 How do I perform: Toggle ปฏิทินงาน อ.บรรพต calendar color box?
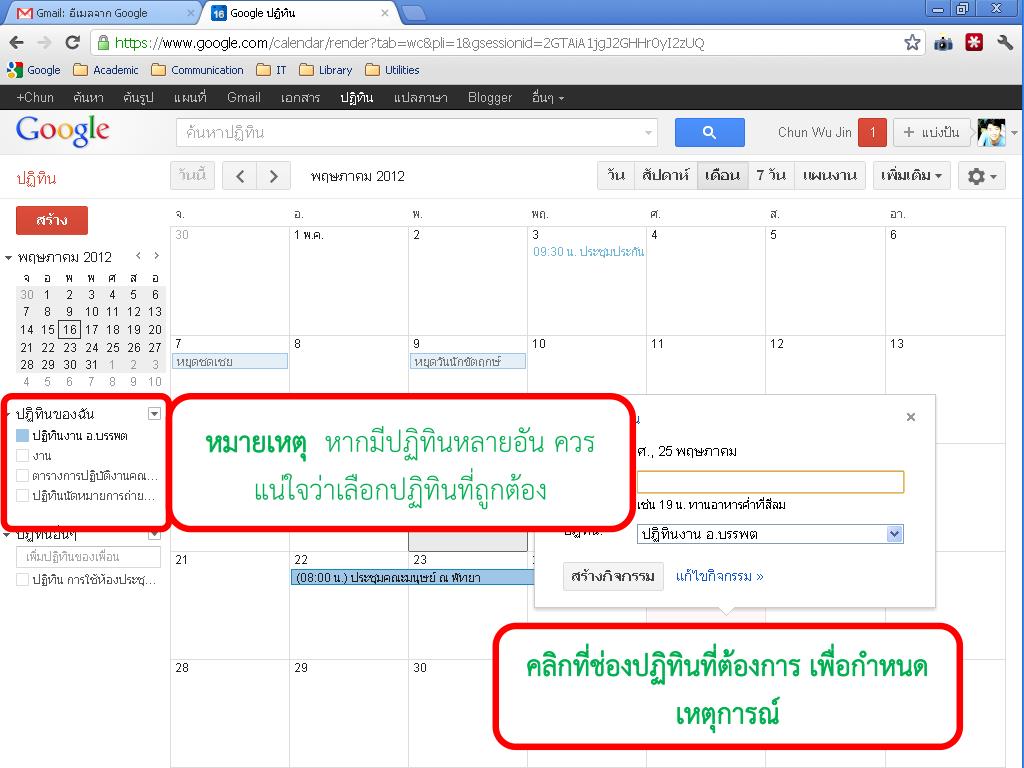[x=22, y=436]
